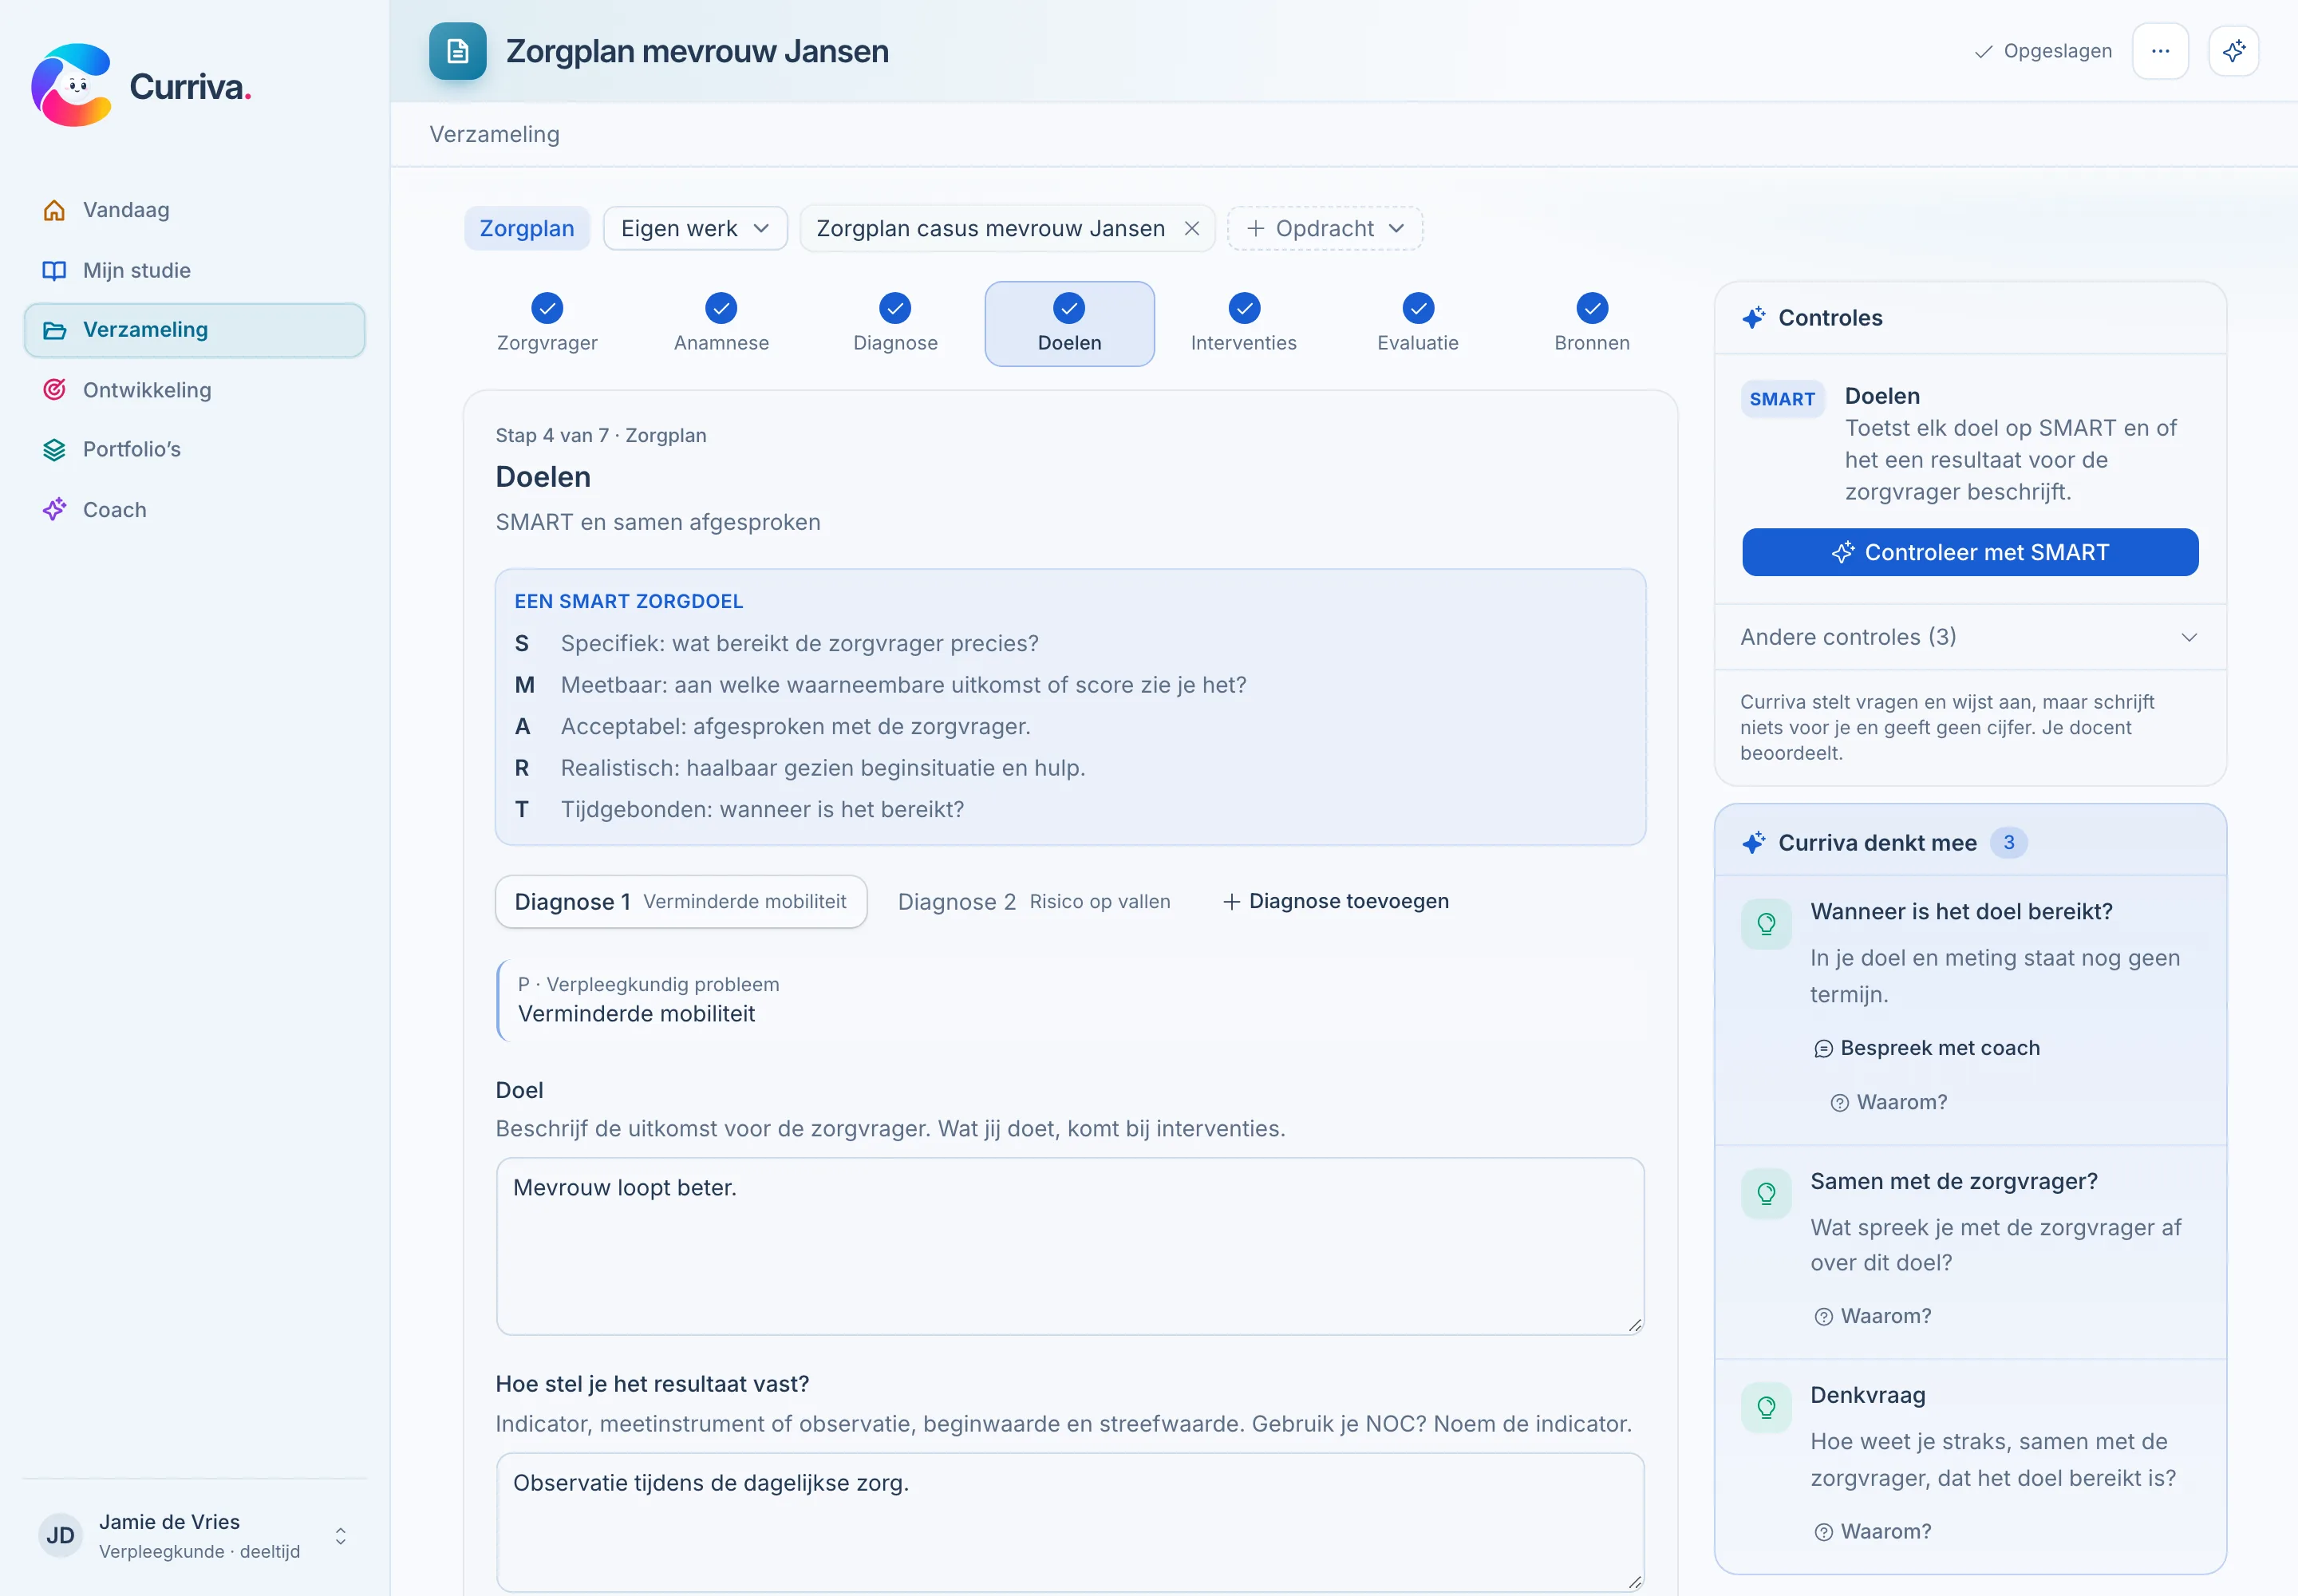Click the lightbulb icon beside Denkvraag
The width and height of the screenshot is (2298, 1596).
coord(1766,1408)
